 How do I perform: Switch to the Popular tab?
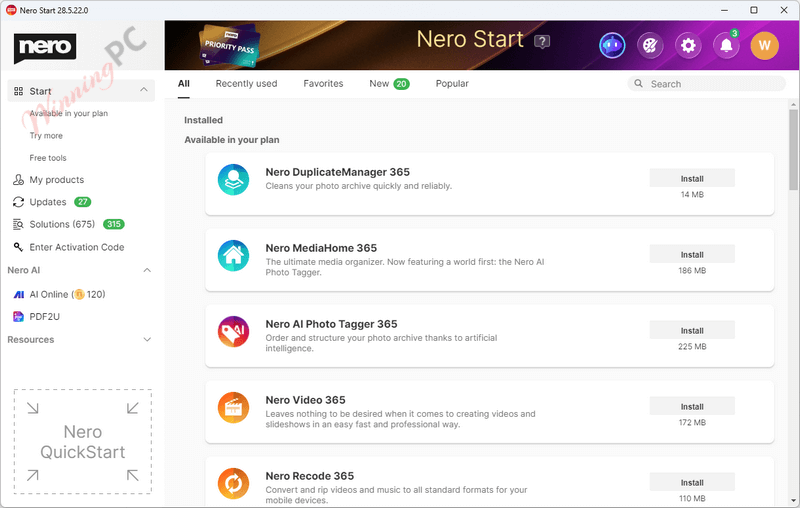[x=452, y=84]
